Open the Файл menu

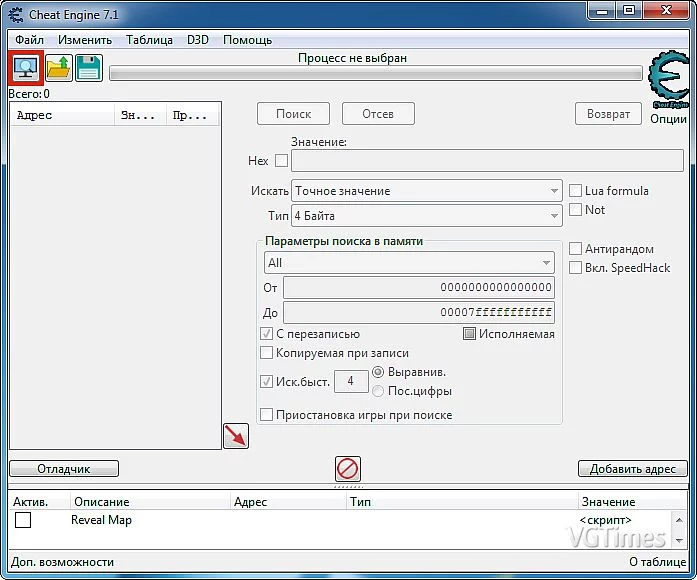[x=29, y=40]
